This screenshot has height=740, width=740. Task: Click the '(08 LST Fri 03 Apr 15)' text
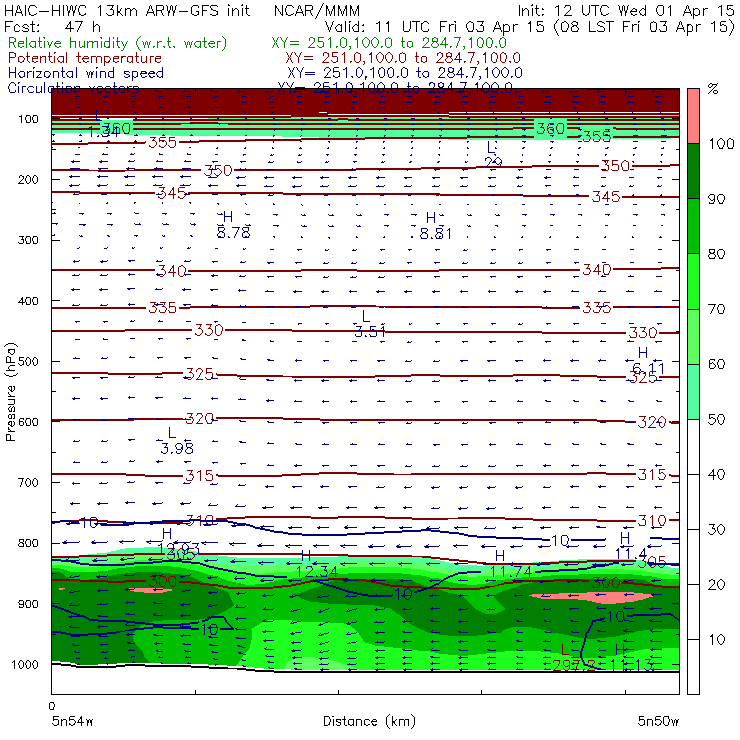click(x=644, y=27)
